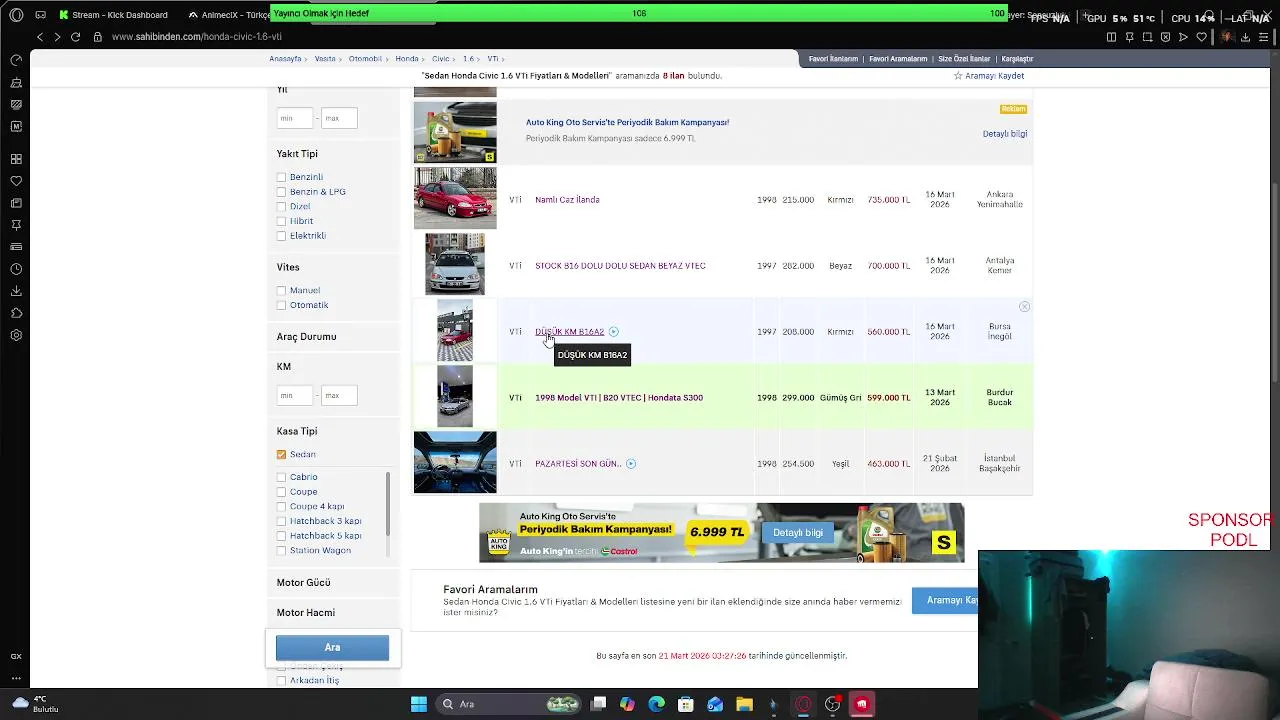The image size is (1280, 720).
Task: Check the Benzin & LPG checkbox
Action: click(x=281, y=192)
